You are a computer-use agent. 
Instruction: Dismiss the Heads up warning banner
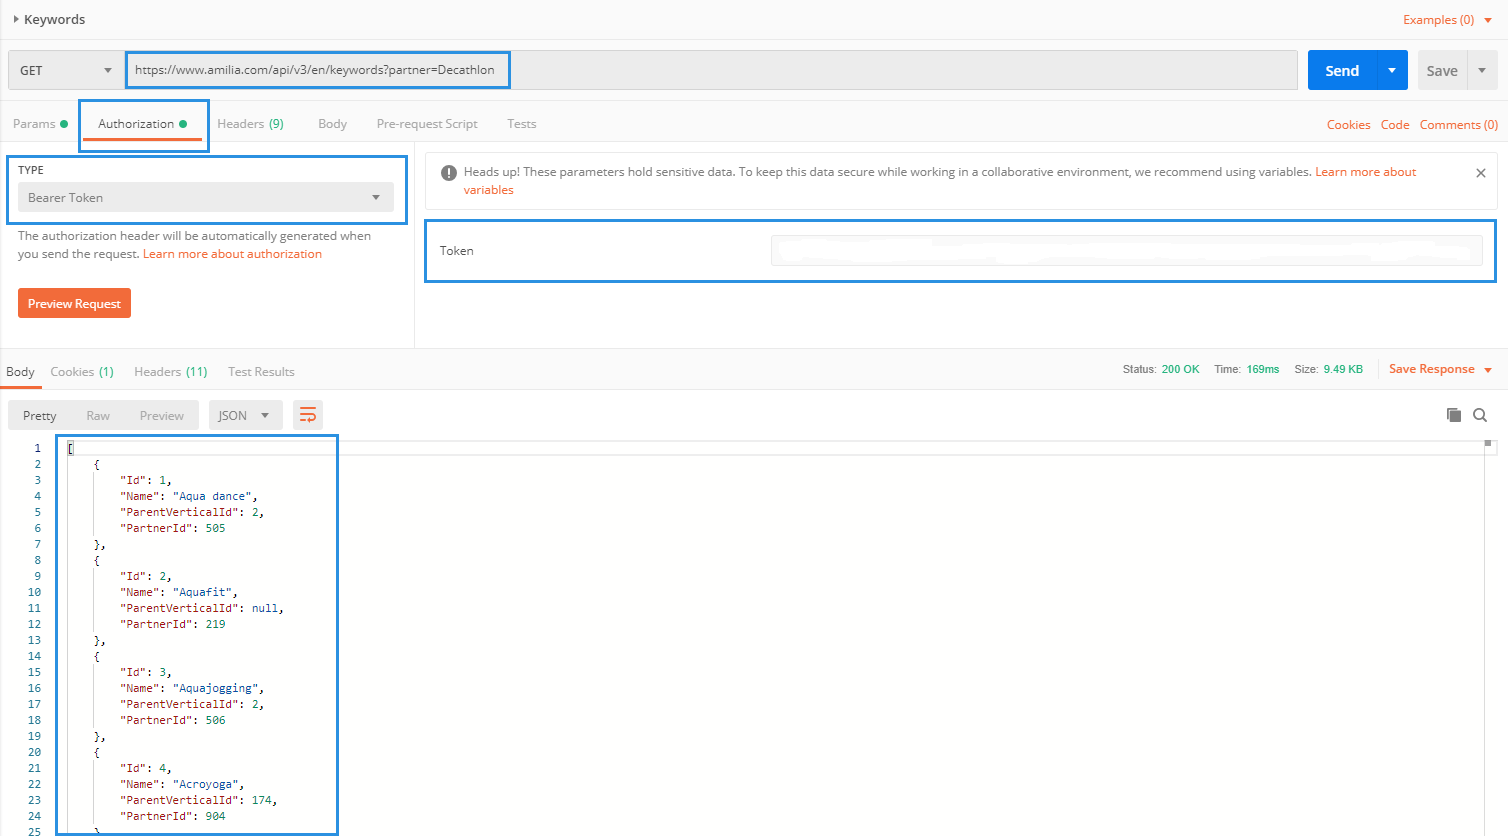[x=1481, y=173]
